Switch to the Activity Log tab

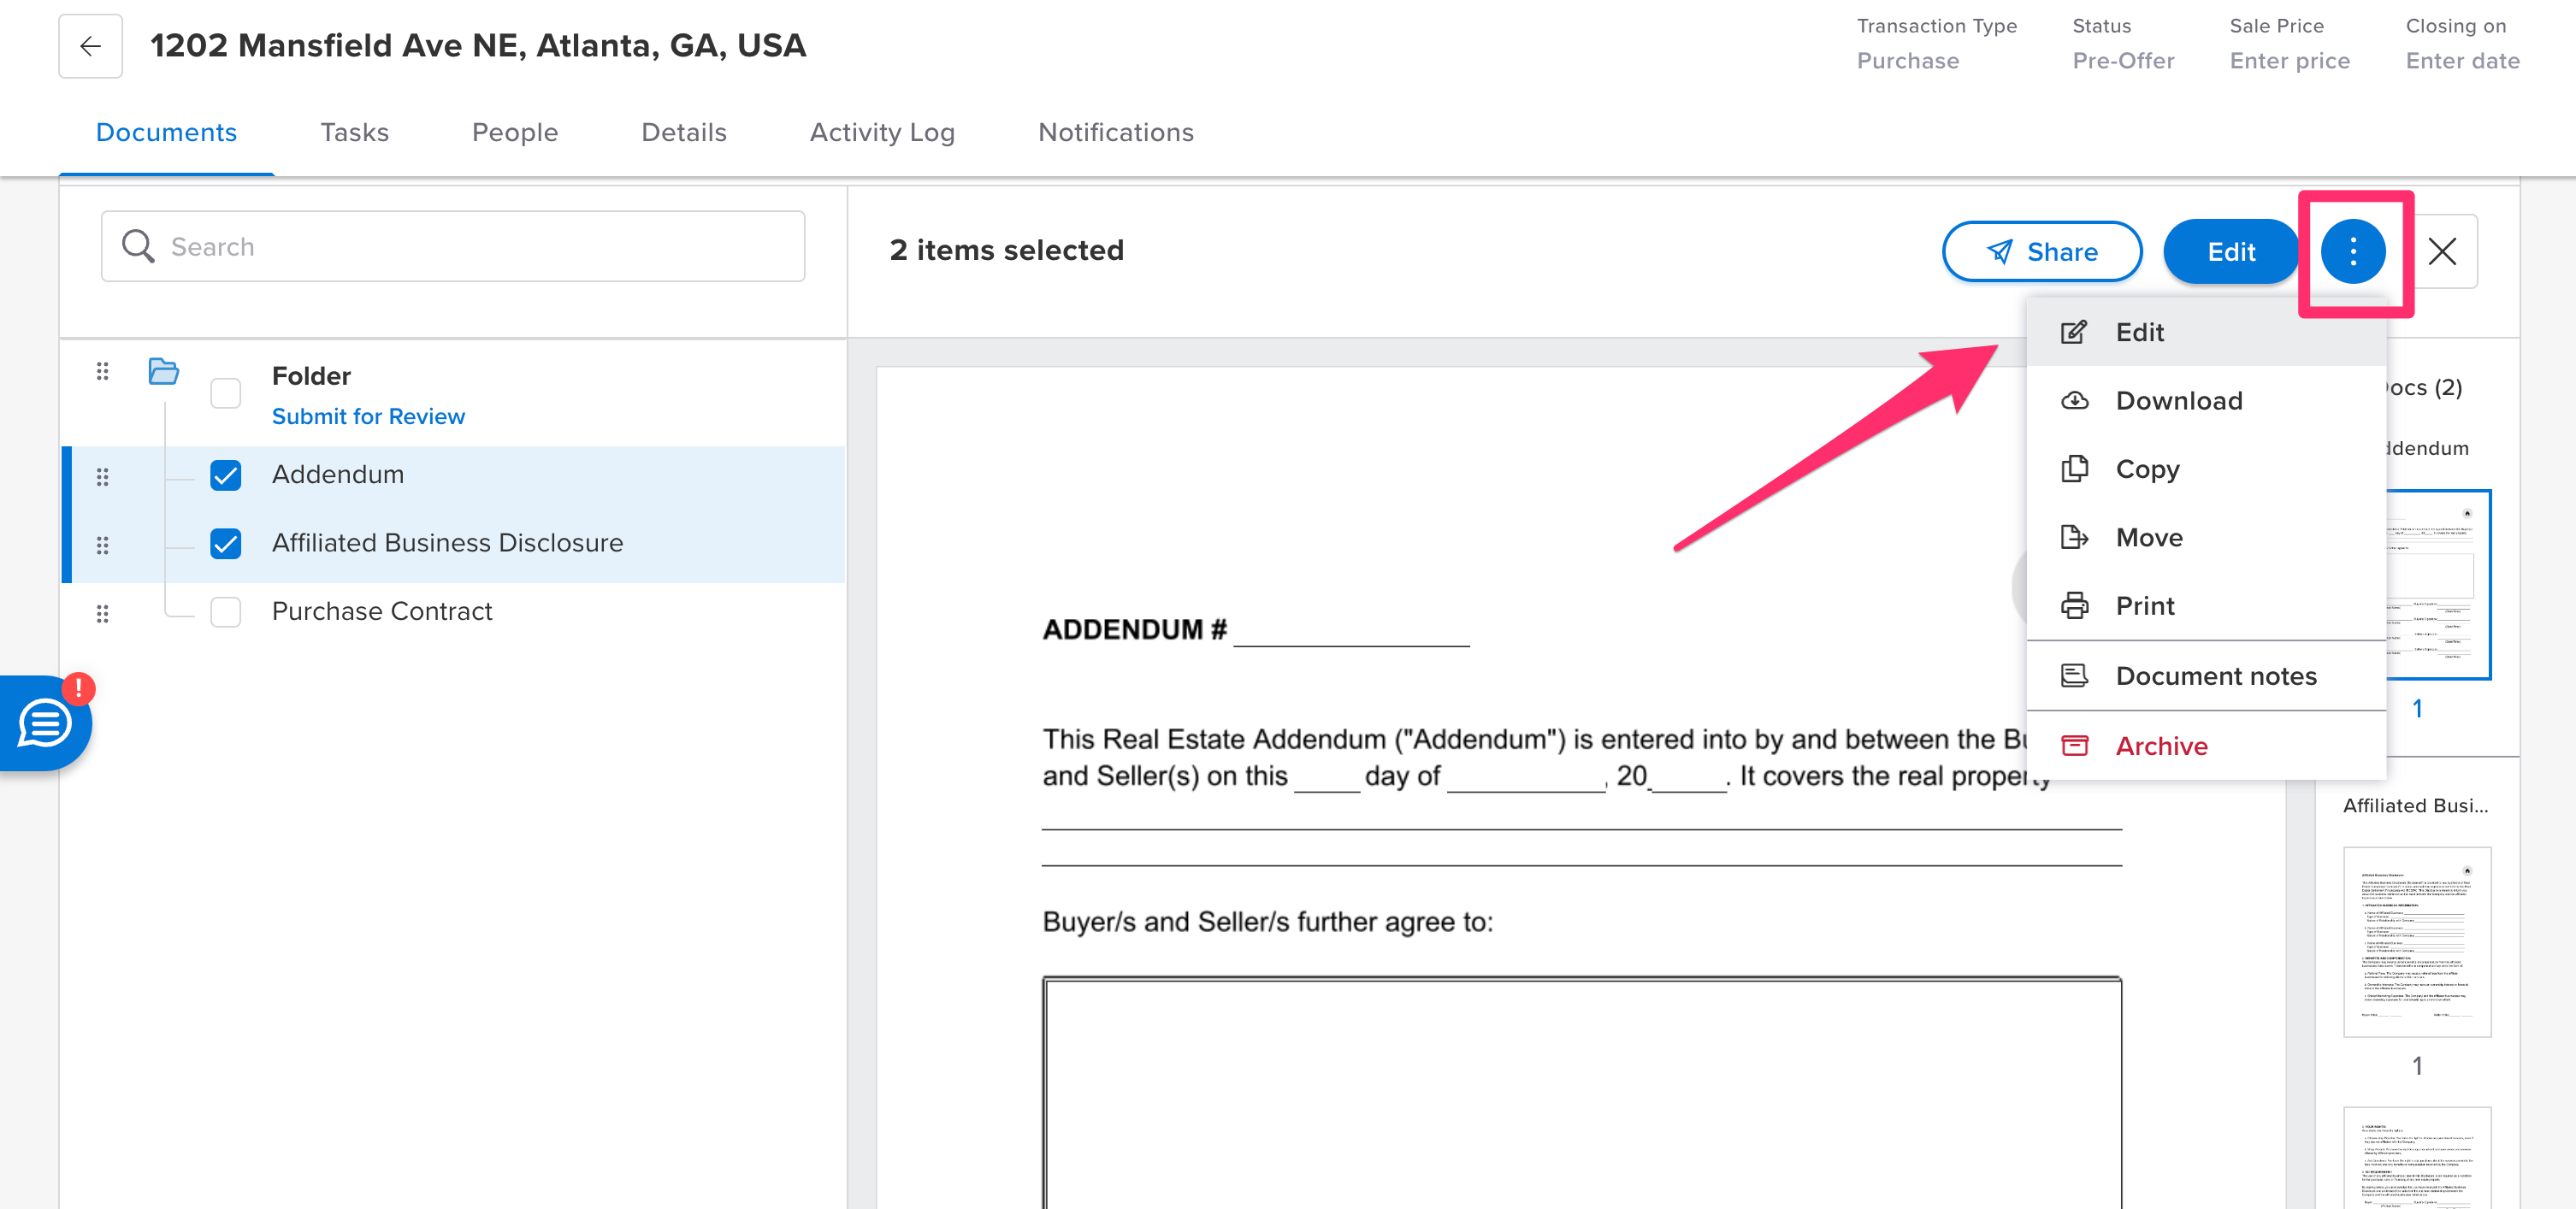[882, 132]
